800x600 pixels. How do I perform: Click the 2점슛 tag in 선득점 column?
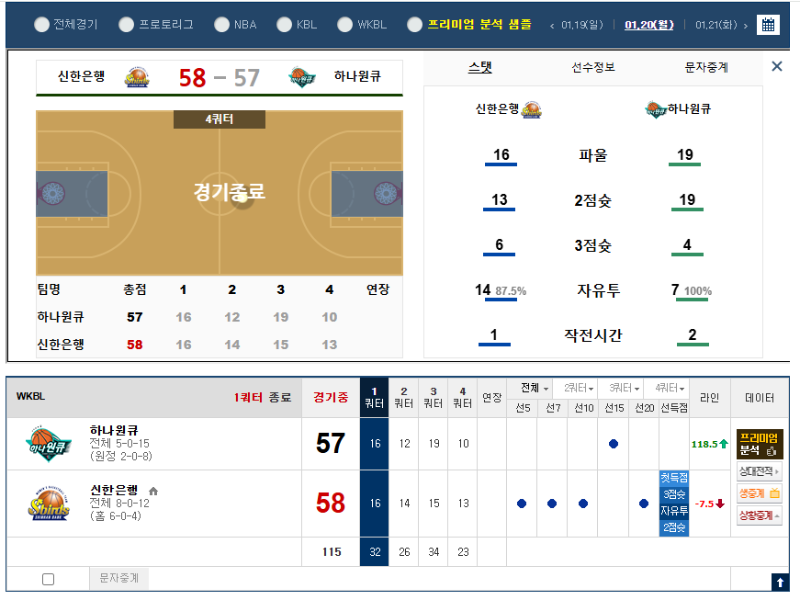click(x=674, y=528)
